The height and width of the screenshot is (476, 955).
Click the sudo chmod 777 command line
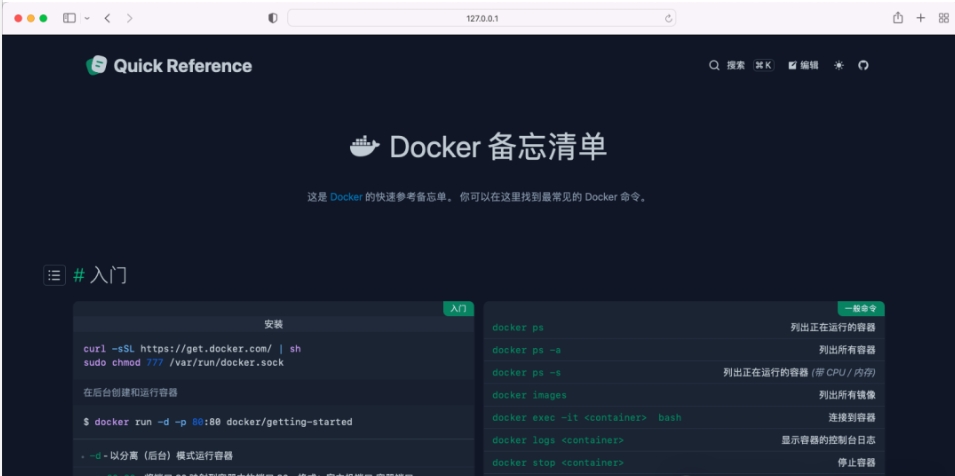(183, 362)
